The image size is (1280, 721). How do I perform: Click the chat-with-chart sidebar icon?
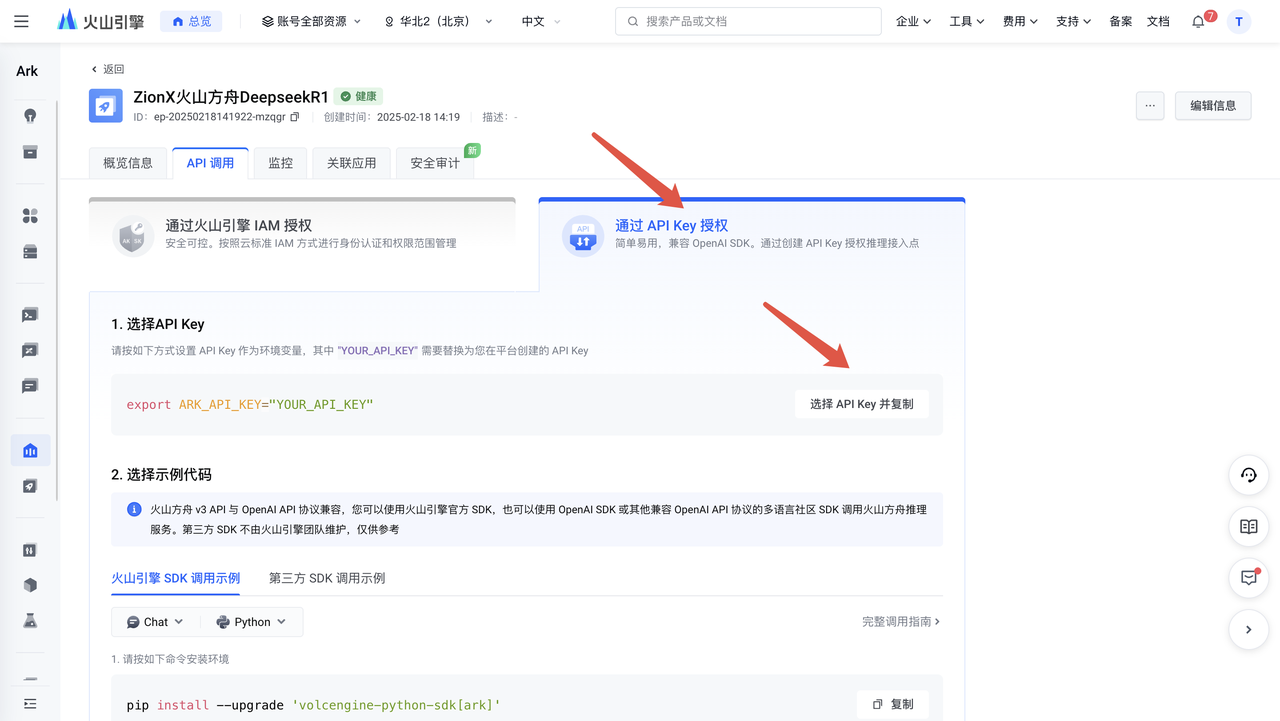[30, 351]
